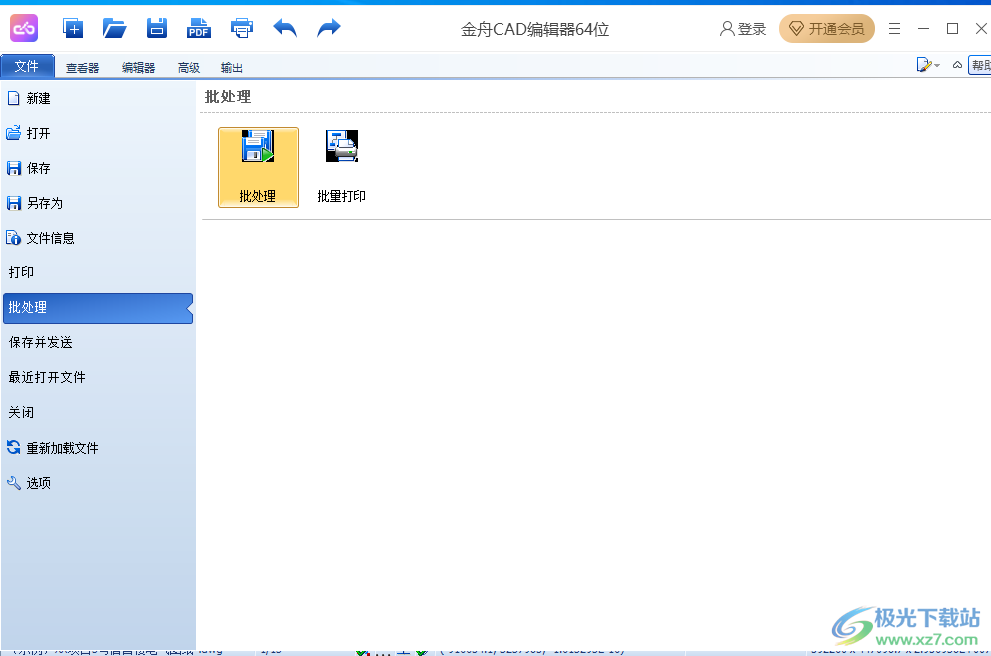Open the folder icon in the top toolbar
Image resolution: width=991 pixels, height=656 pixels.
click(x=114, y=28)
